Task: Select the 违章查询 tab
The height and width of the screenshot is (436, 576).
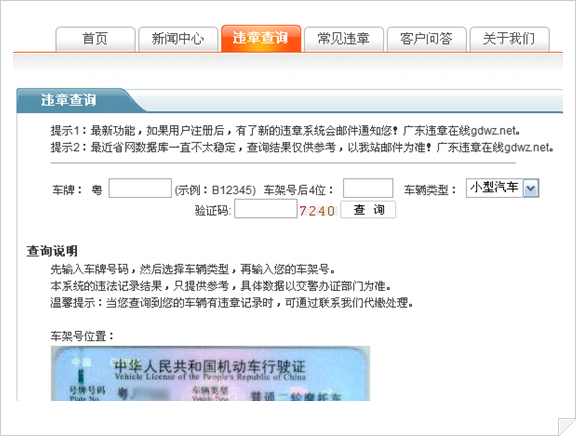Action: click(261, 38)
